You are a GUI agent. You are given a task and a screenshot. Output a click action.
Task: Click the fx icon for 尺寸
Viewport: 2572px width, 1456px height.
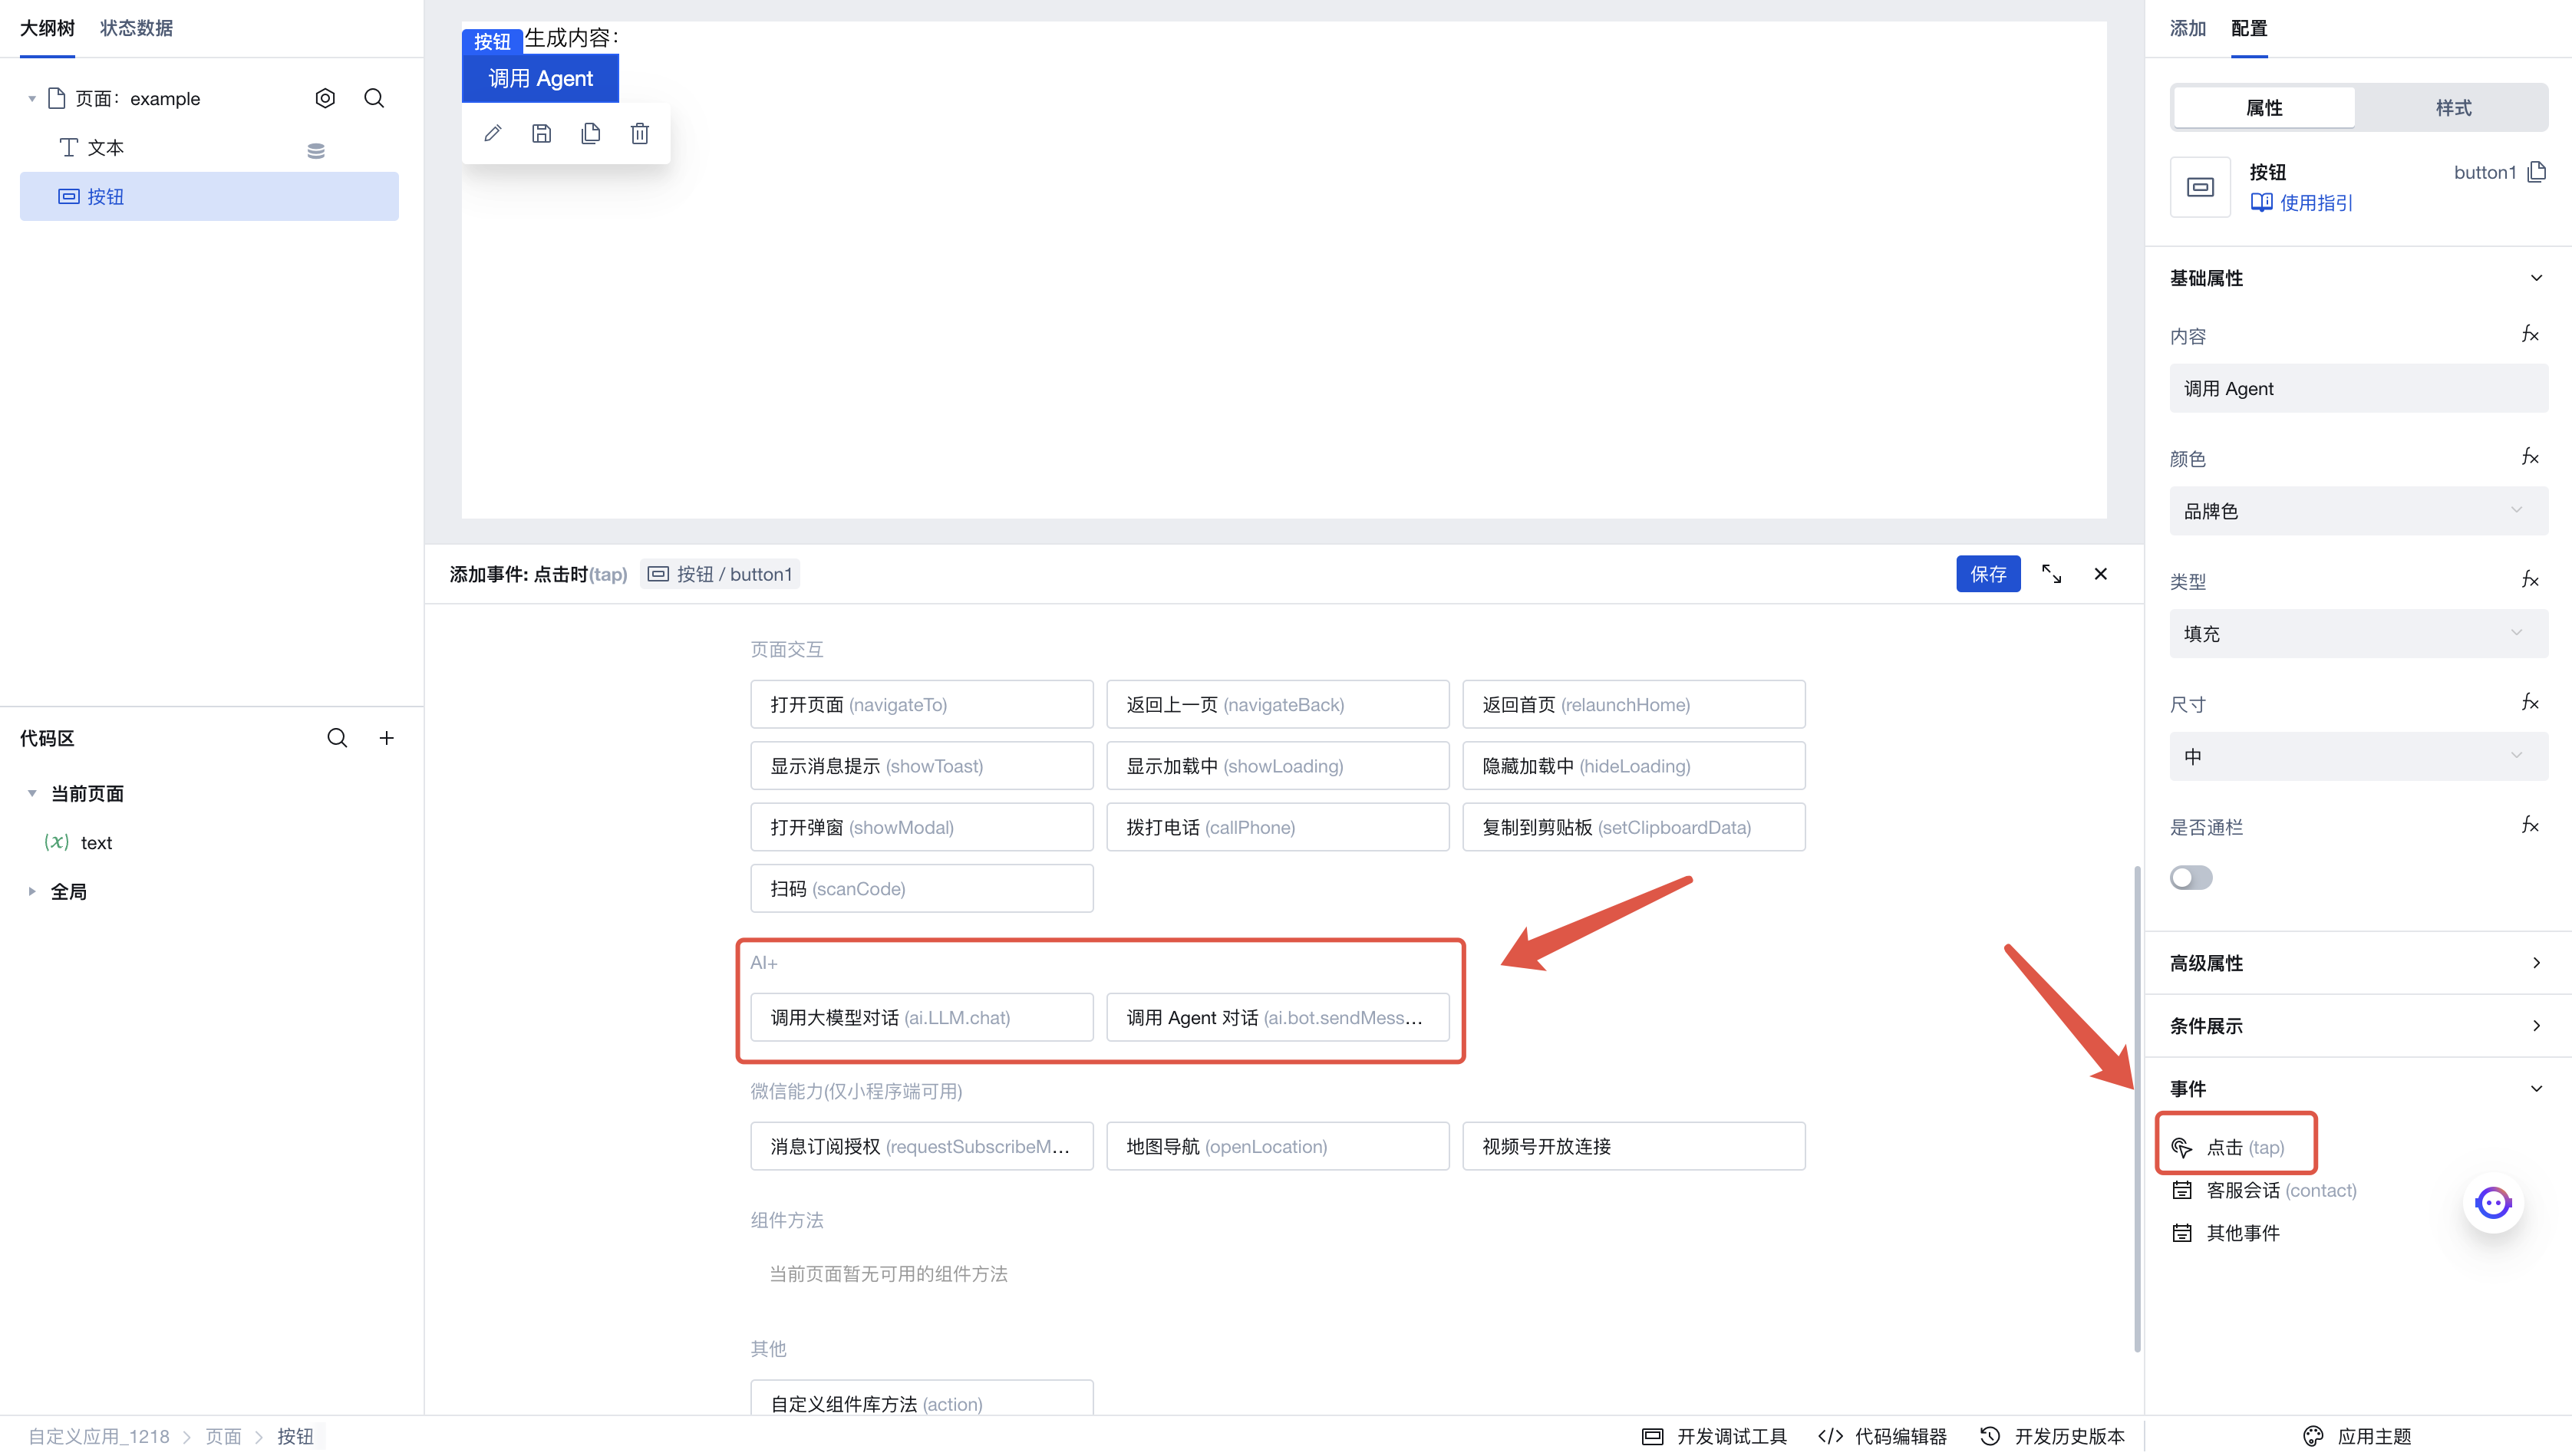[2530, 702]
